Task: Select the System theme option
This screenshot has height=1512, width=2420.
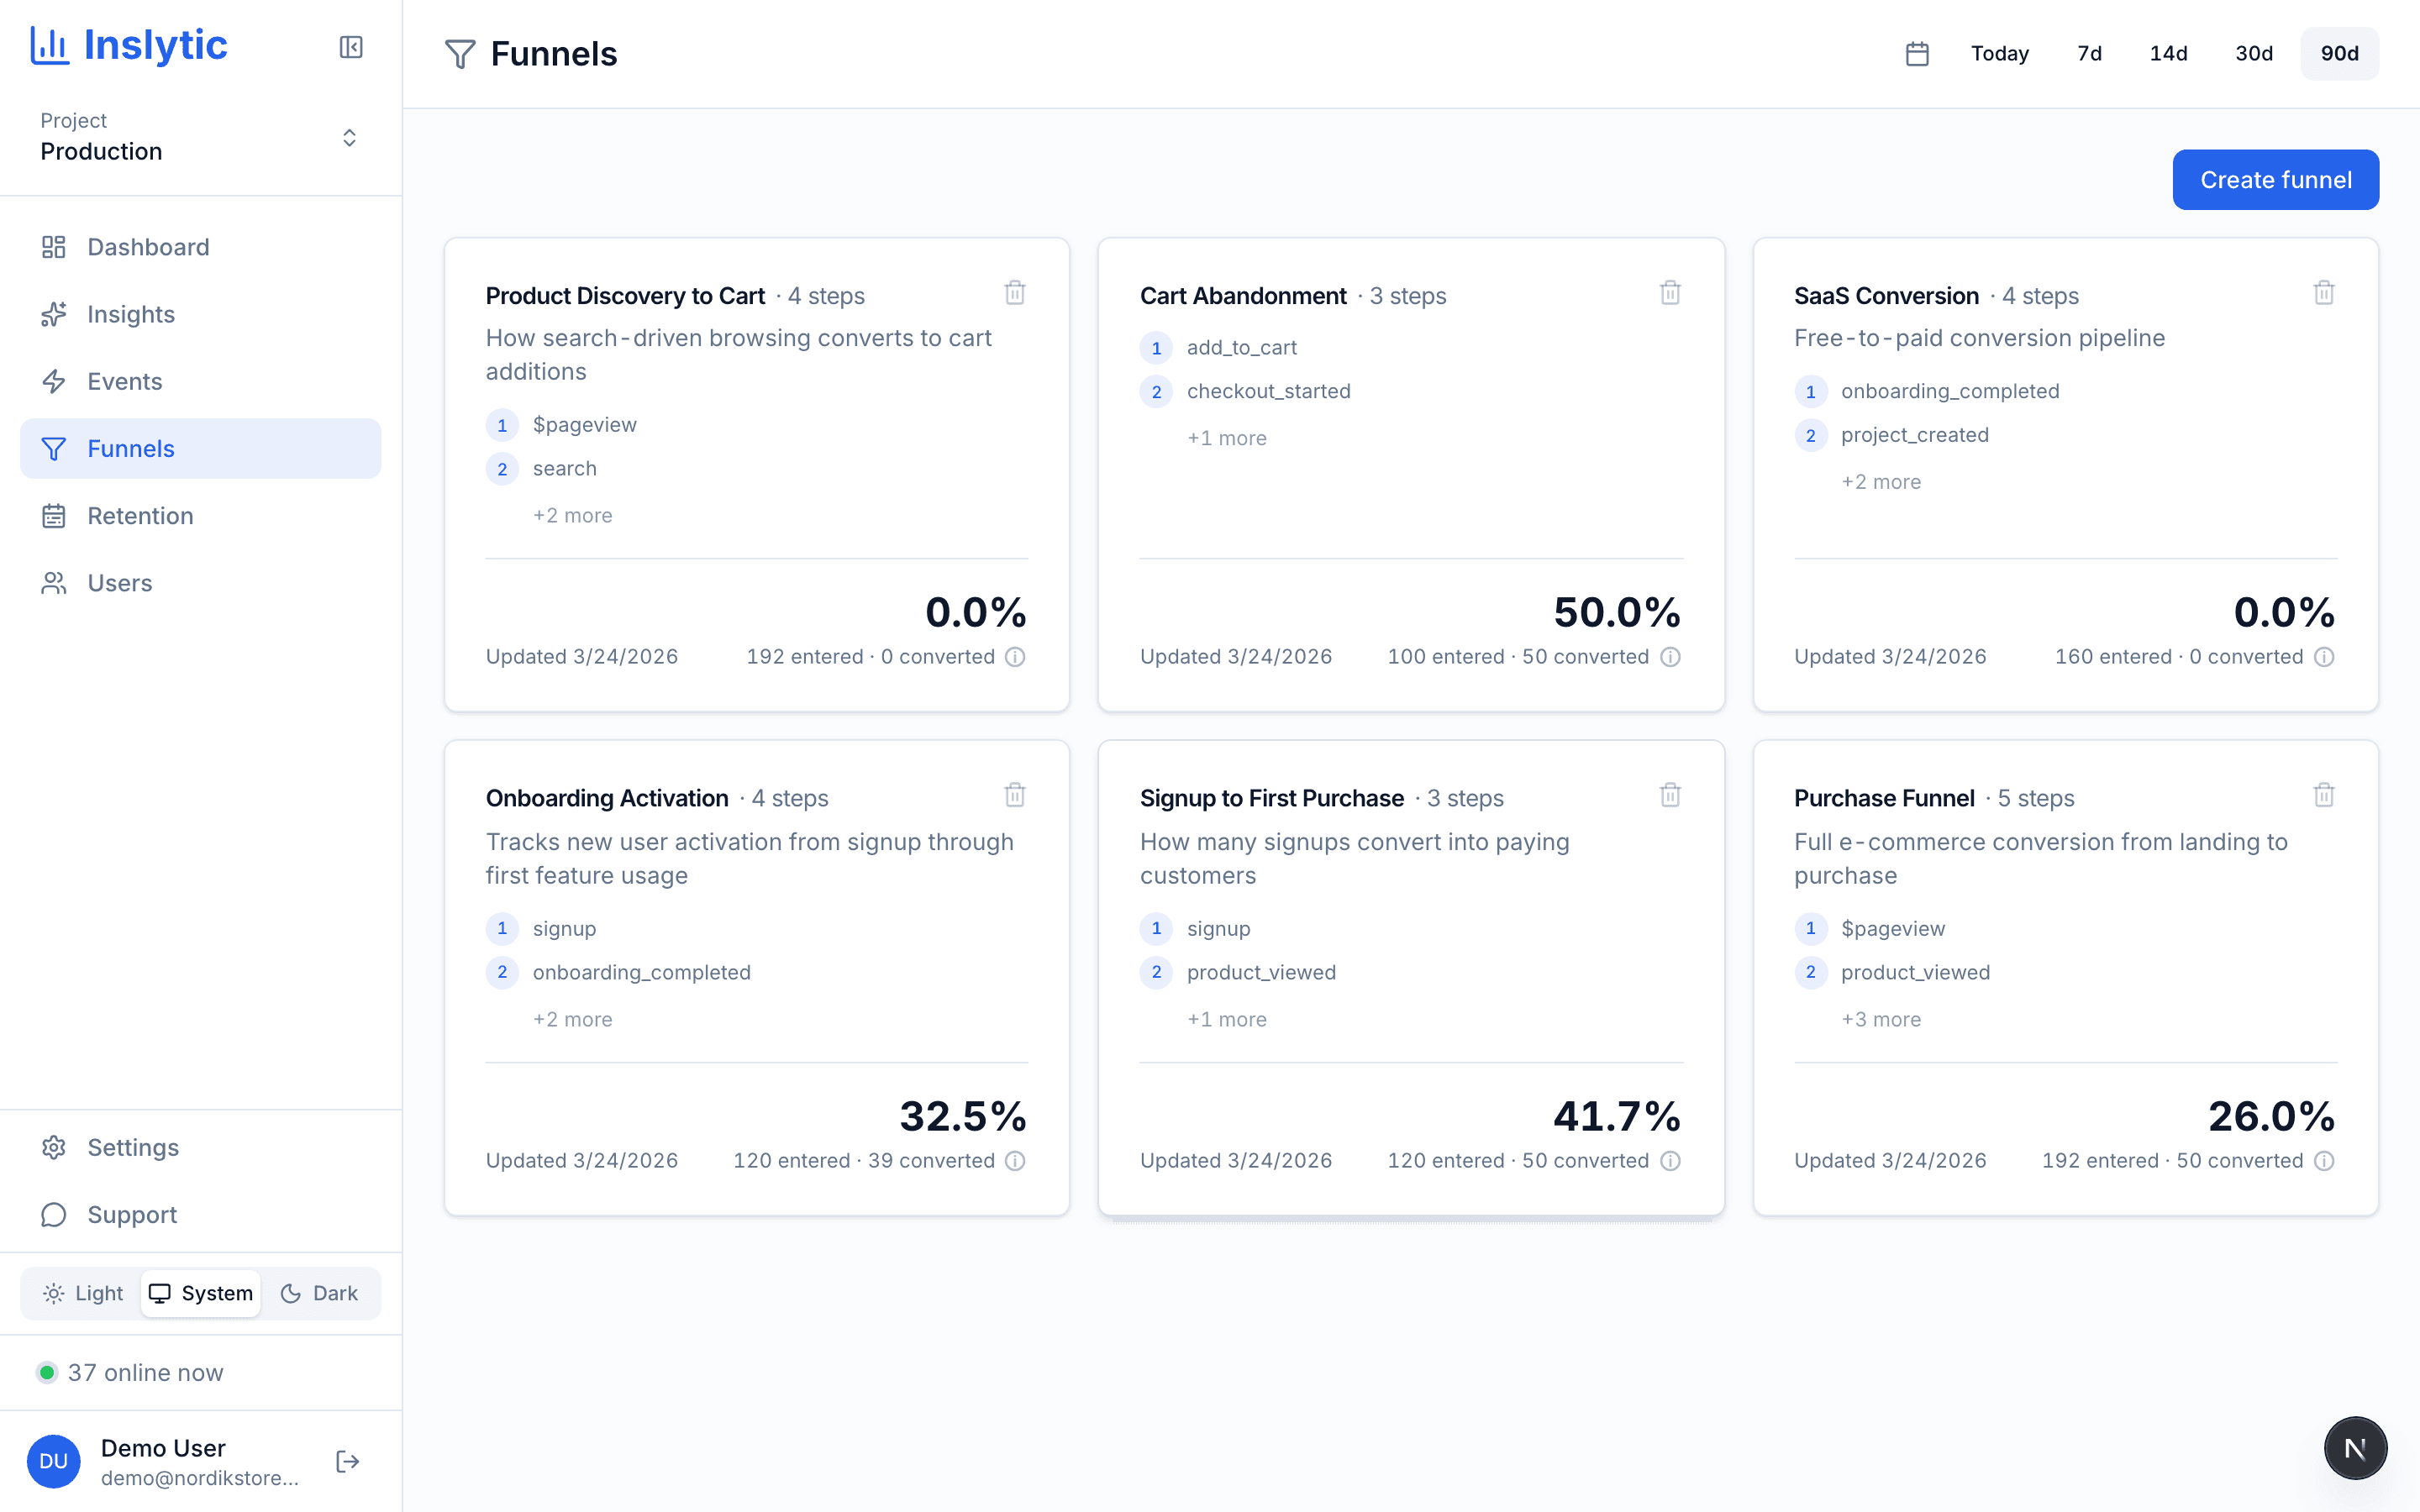Action: point(200,1292)
